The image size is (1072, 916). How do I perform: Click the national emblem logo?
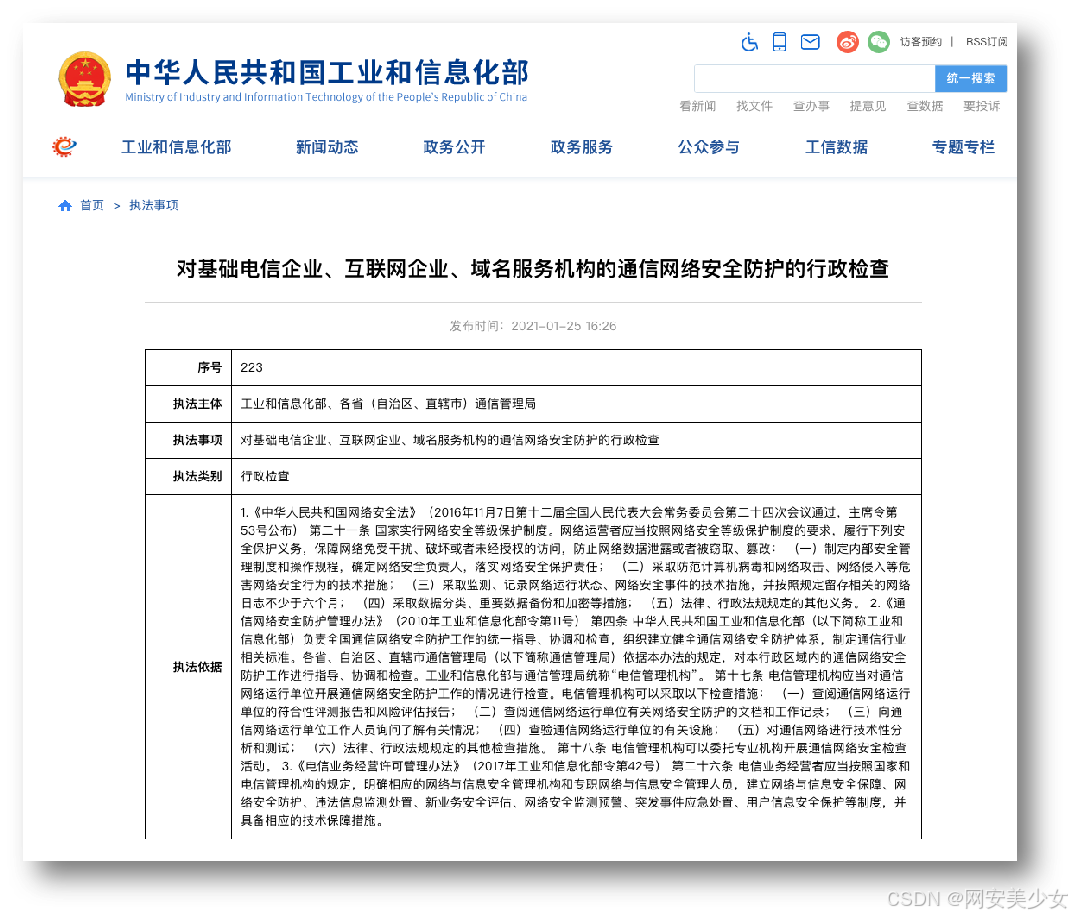tap(85, 79)
